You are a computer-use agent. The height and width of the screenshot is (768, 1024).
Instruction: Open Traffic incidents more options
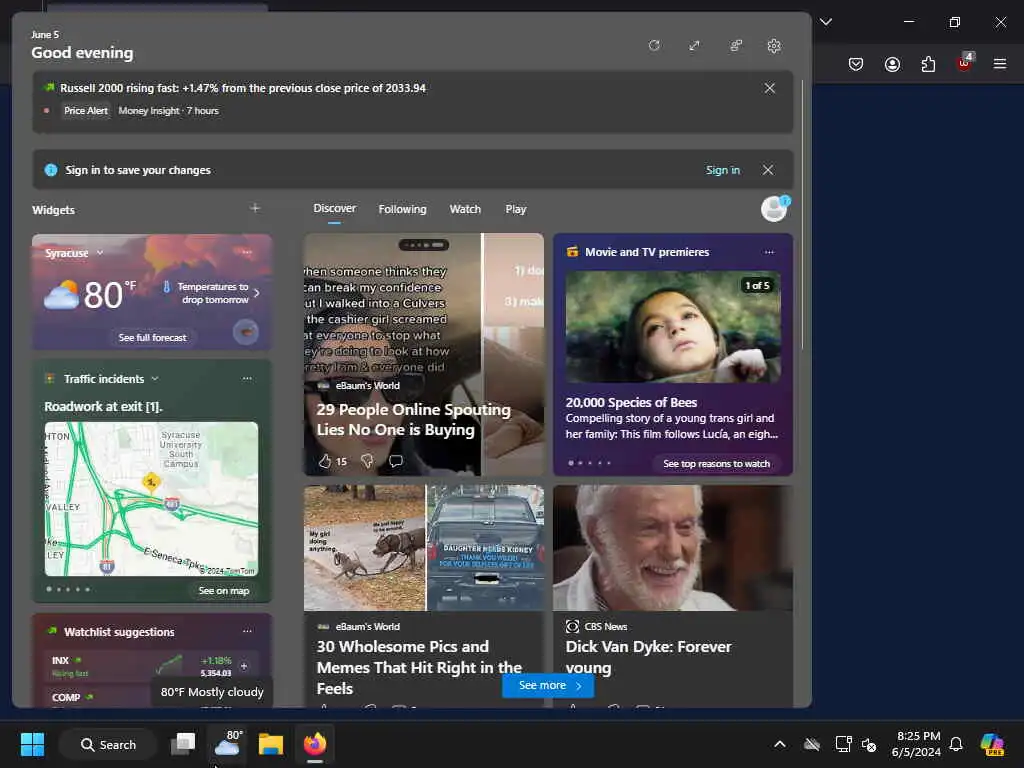click(x=247, y=378)
